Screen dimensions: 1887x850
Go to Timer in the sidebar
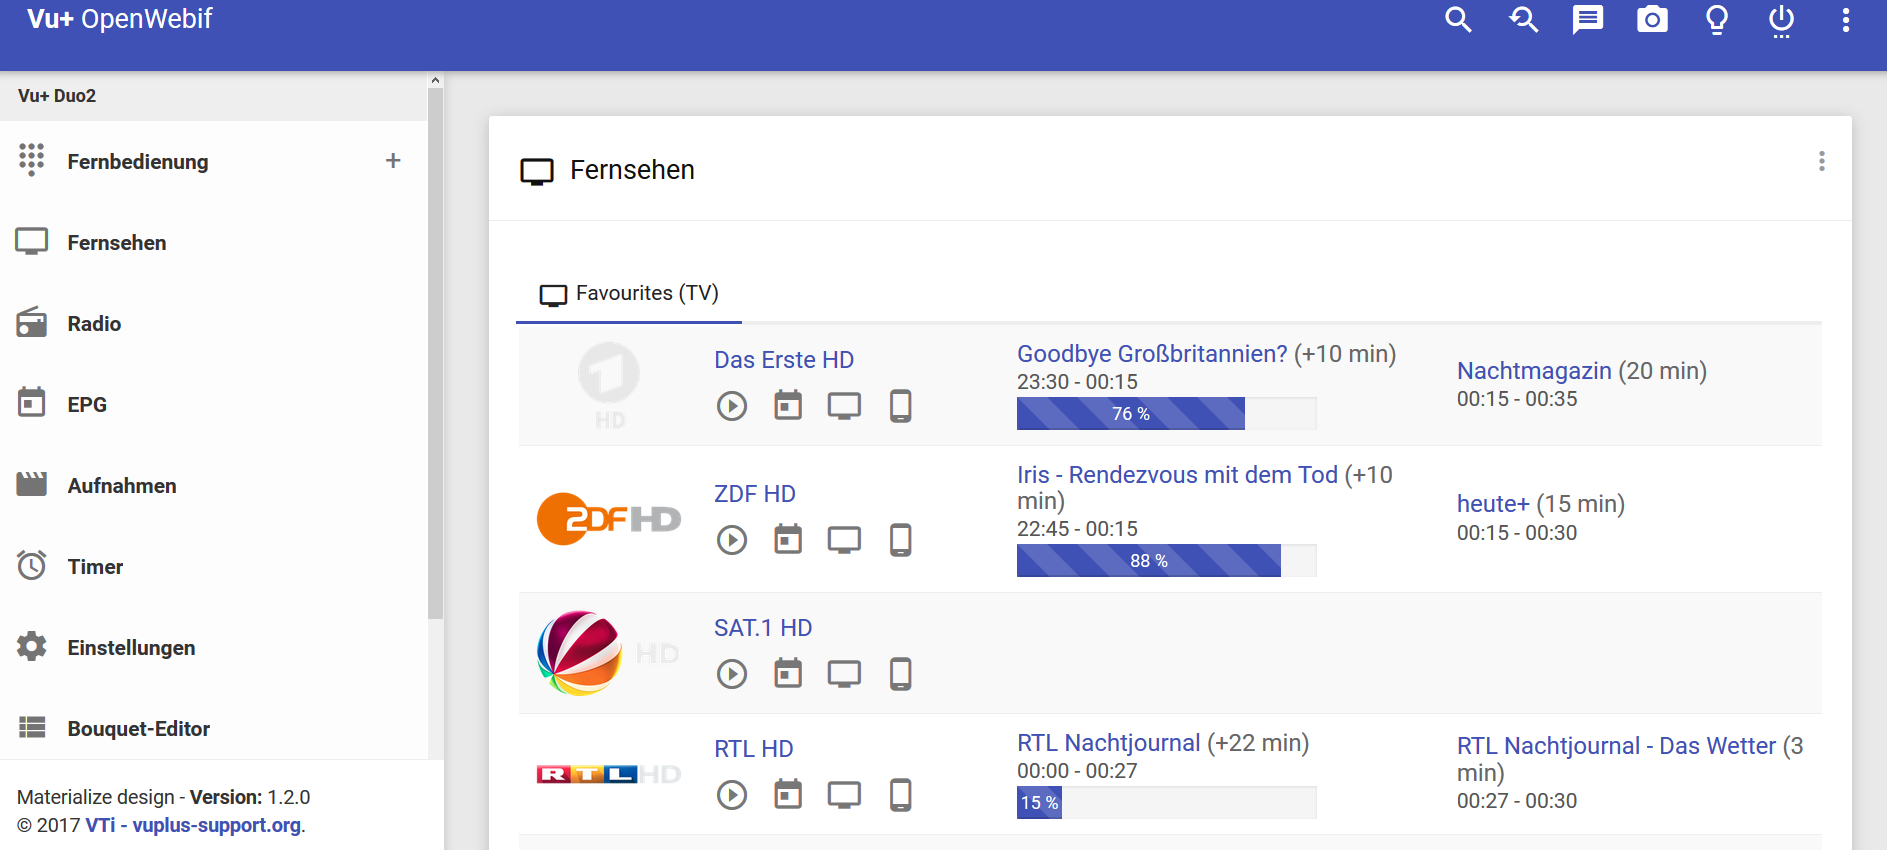pos(95,567)
